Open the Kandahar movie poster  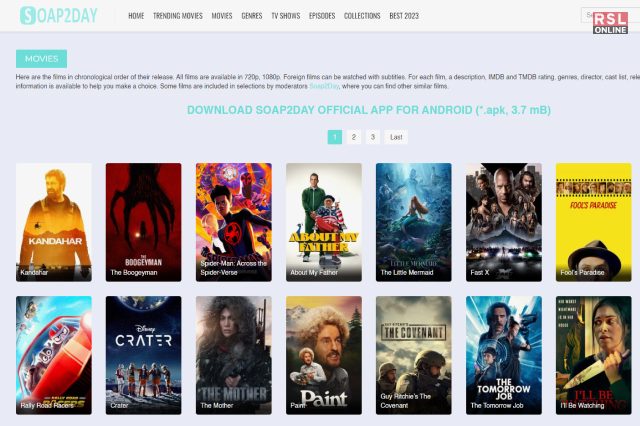54,222
